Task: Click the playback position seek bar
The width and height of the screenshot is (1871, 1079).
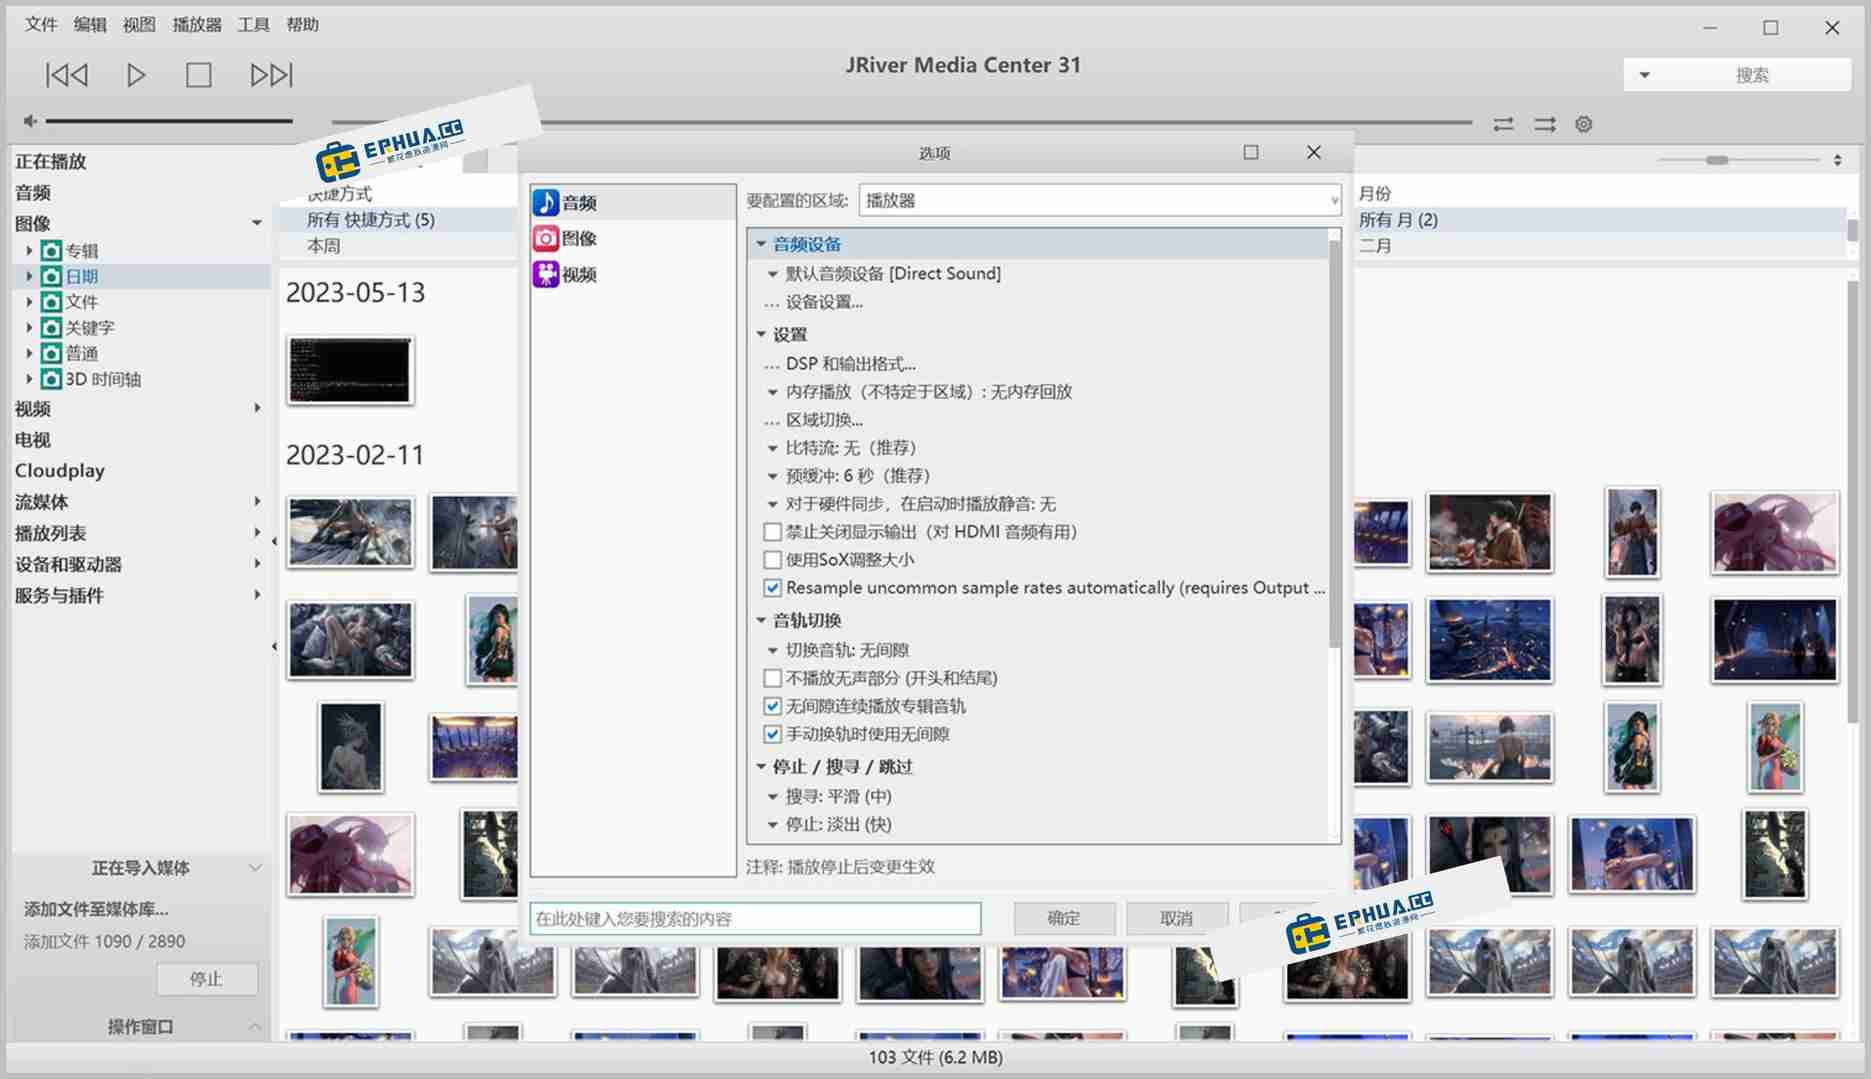Action: [x=901, y=122]
